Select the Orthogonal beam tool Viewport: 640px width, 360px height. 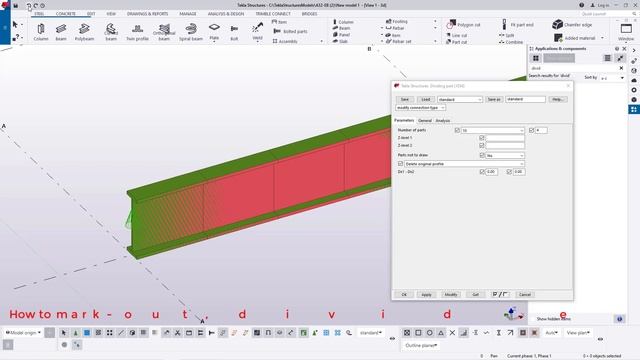click(x=164, y=32)
